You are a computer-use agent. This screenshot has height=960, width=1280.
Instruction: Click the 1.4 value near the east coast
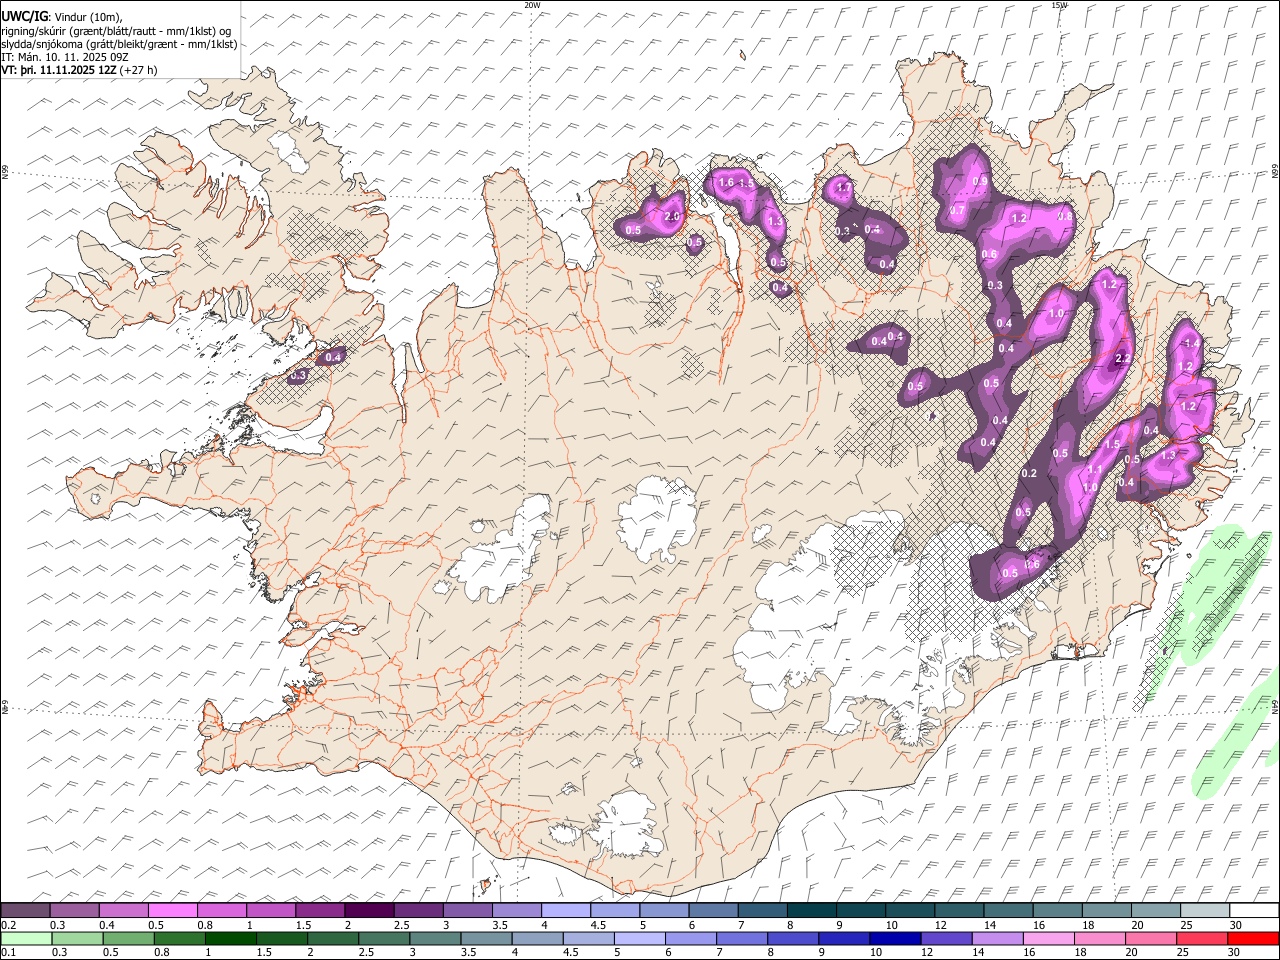[1191, 343]
